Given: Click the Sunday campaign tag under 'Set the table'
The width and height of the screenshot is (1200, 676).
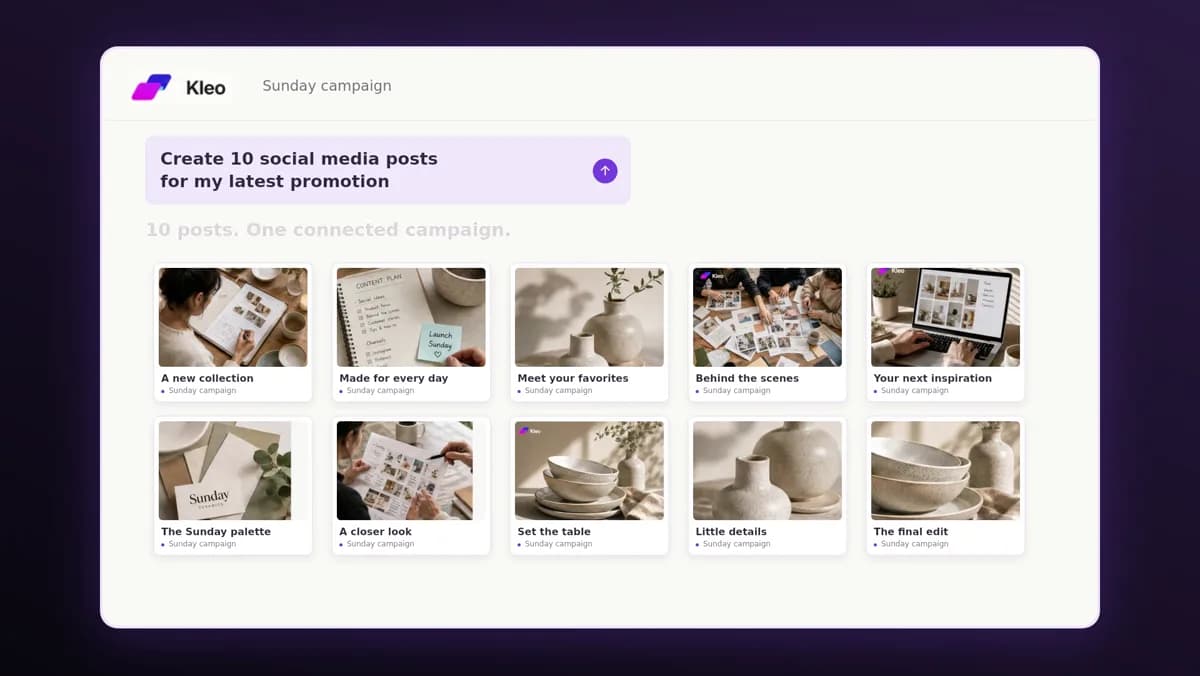Looking at the screenshot, I should (555, 544).
